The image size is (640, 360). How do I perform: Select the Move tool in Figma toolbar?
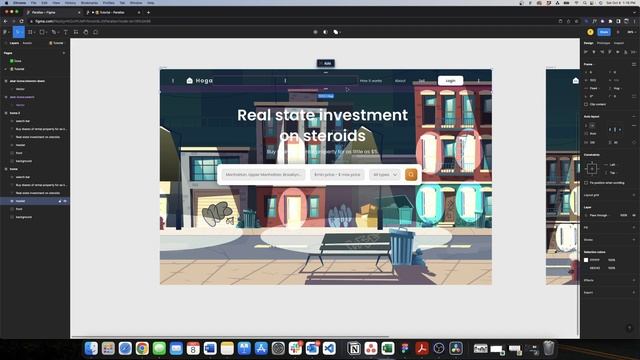[x=18, y=32]
